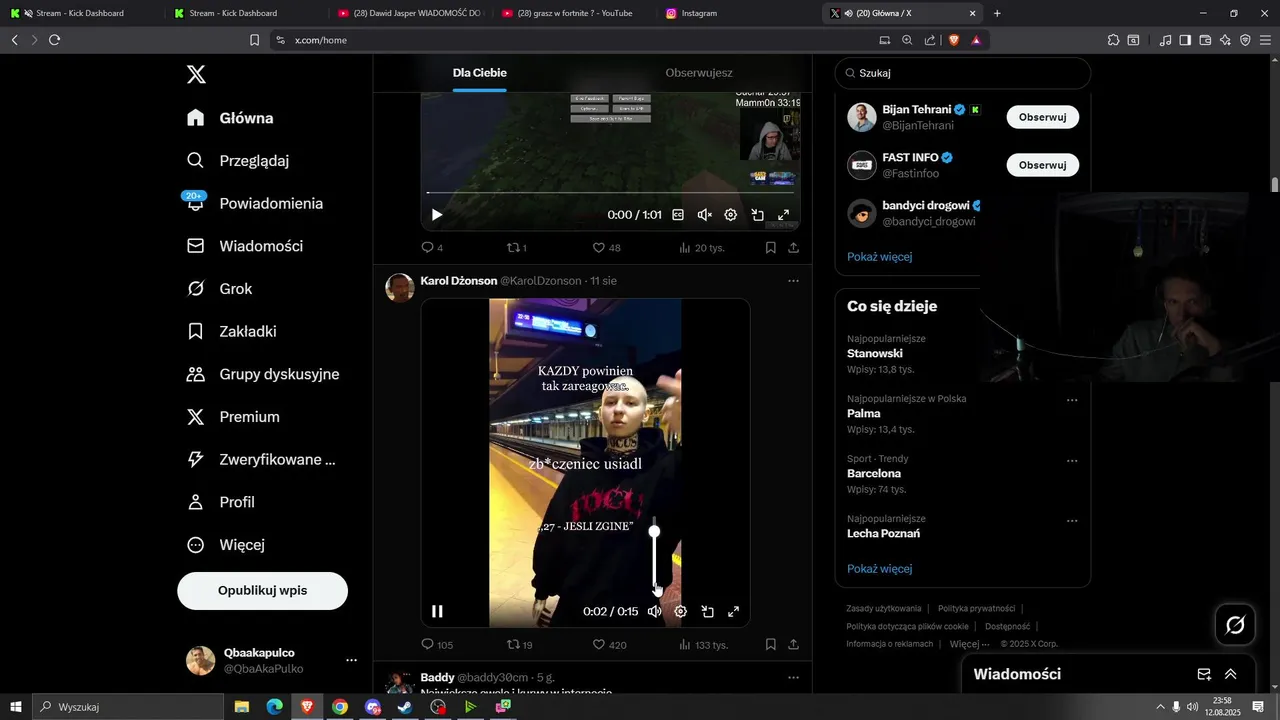1280x720 pixels.
Task: Open more options on Karol Dżonson's post
Action: tap(793, 281)
